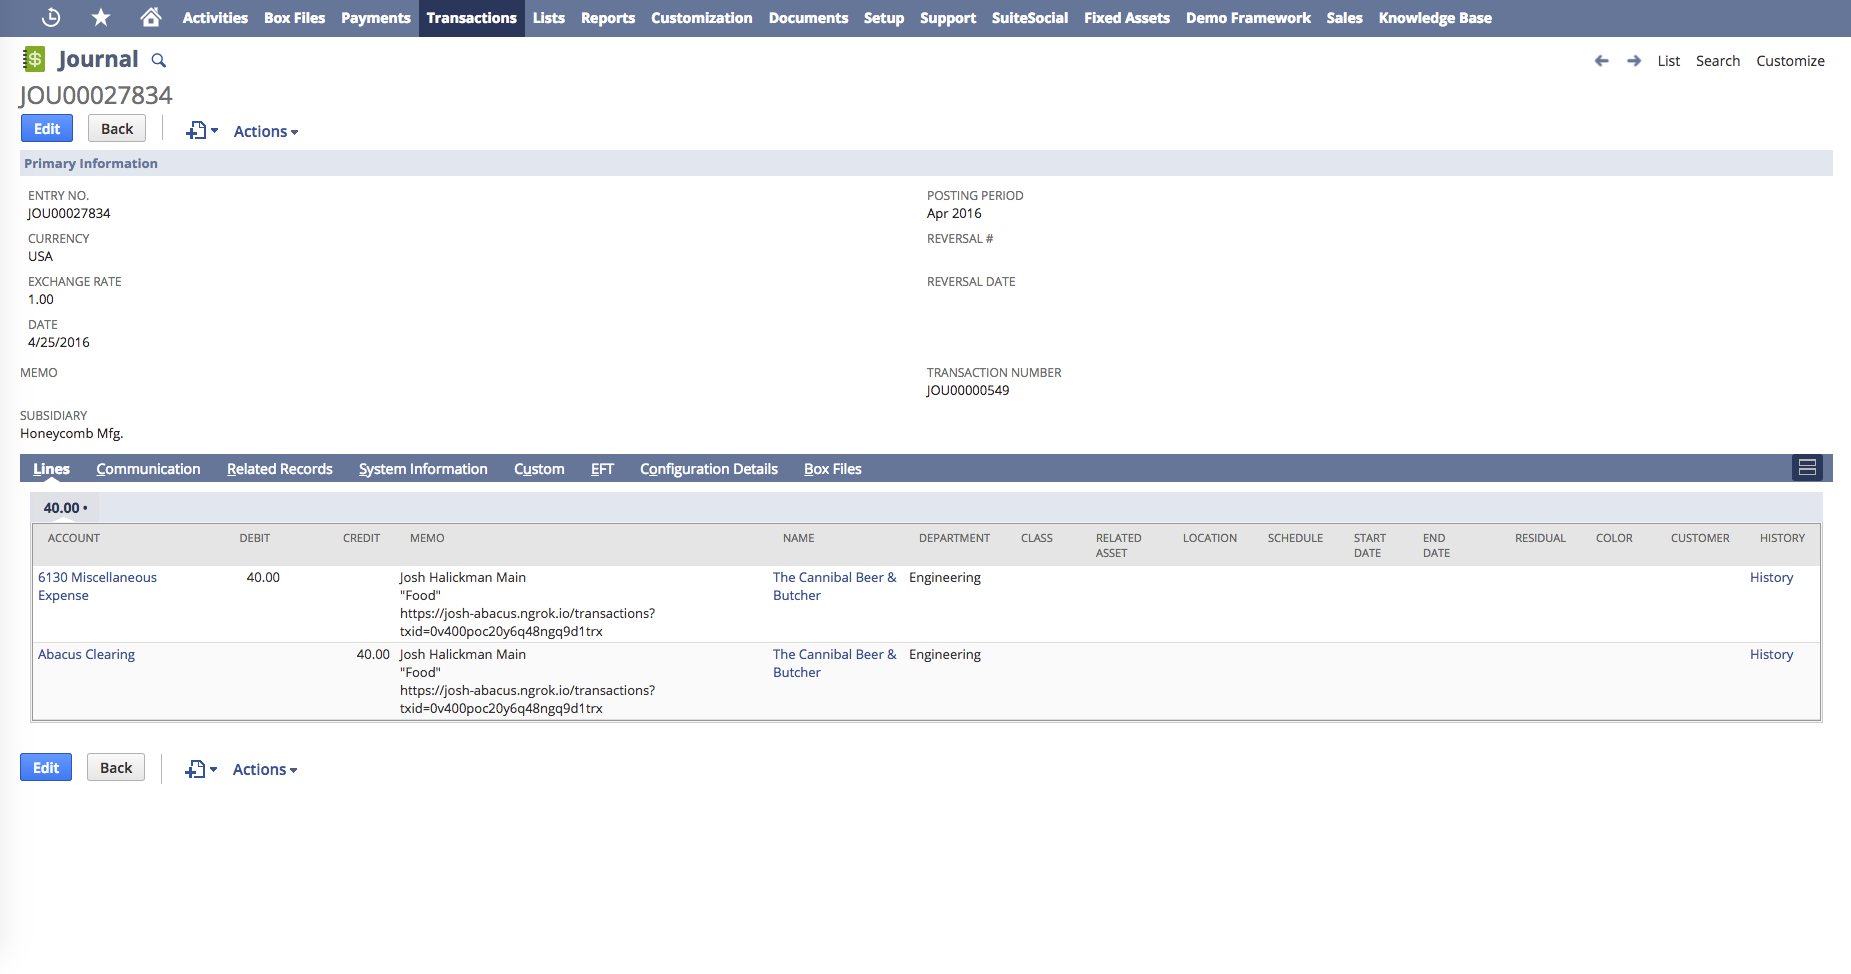The image size is (1851, 974).
Task: Open the recent records clock icon
Action: point(51,18)
